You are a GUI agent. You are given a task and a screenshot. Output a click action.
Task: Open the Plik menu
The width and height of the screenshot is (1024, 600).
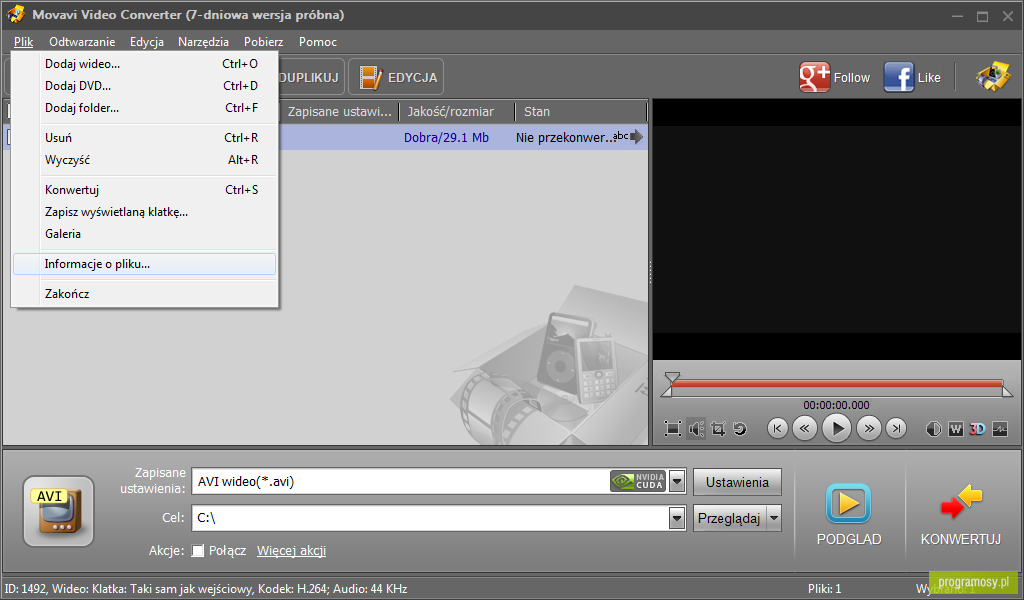click(24, 42)
